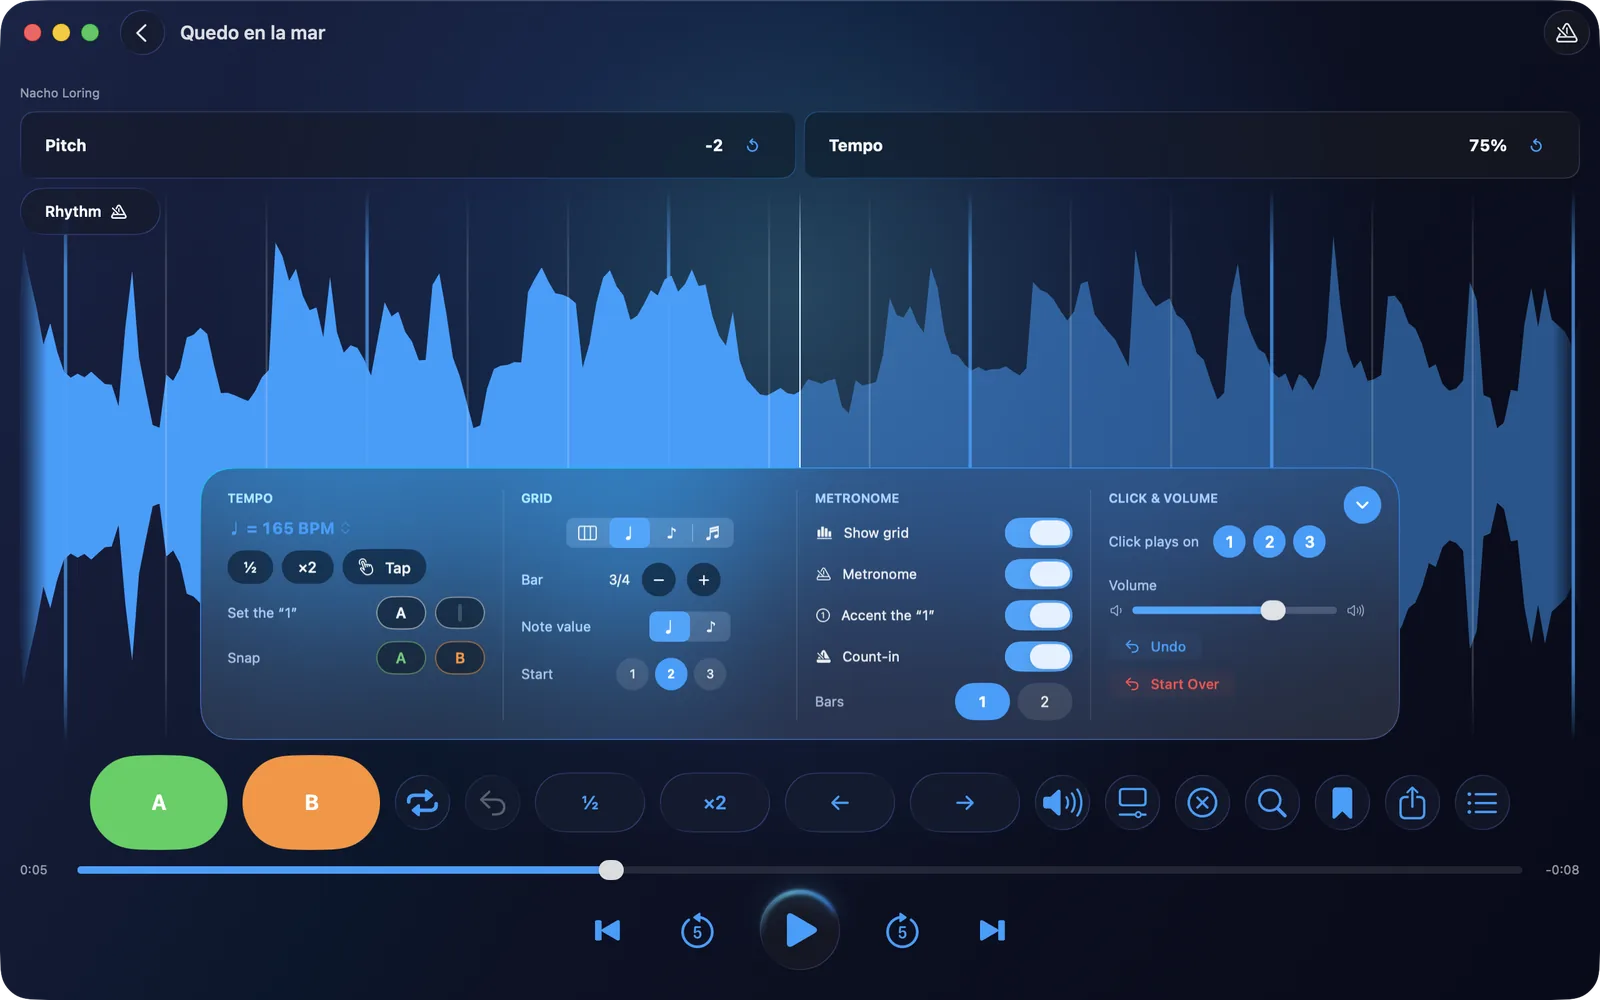Go back using the chevron arrow
The width and height of the screenshot is (1600, 1000).
[142, 33]
